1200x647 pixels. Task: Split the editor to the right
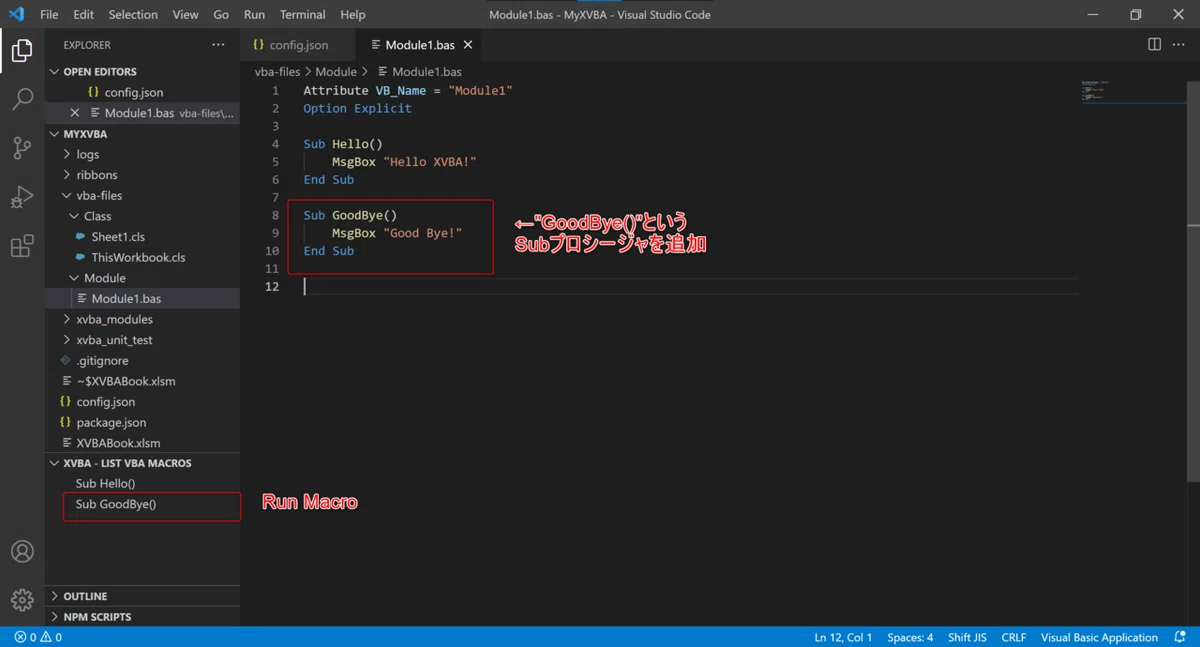point(1154,45)
